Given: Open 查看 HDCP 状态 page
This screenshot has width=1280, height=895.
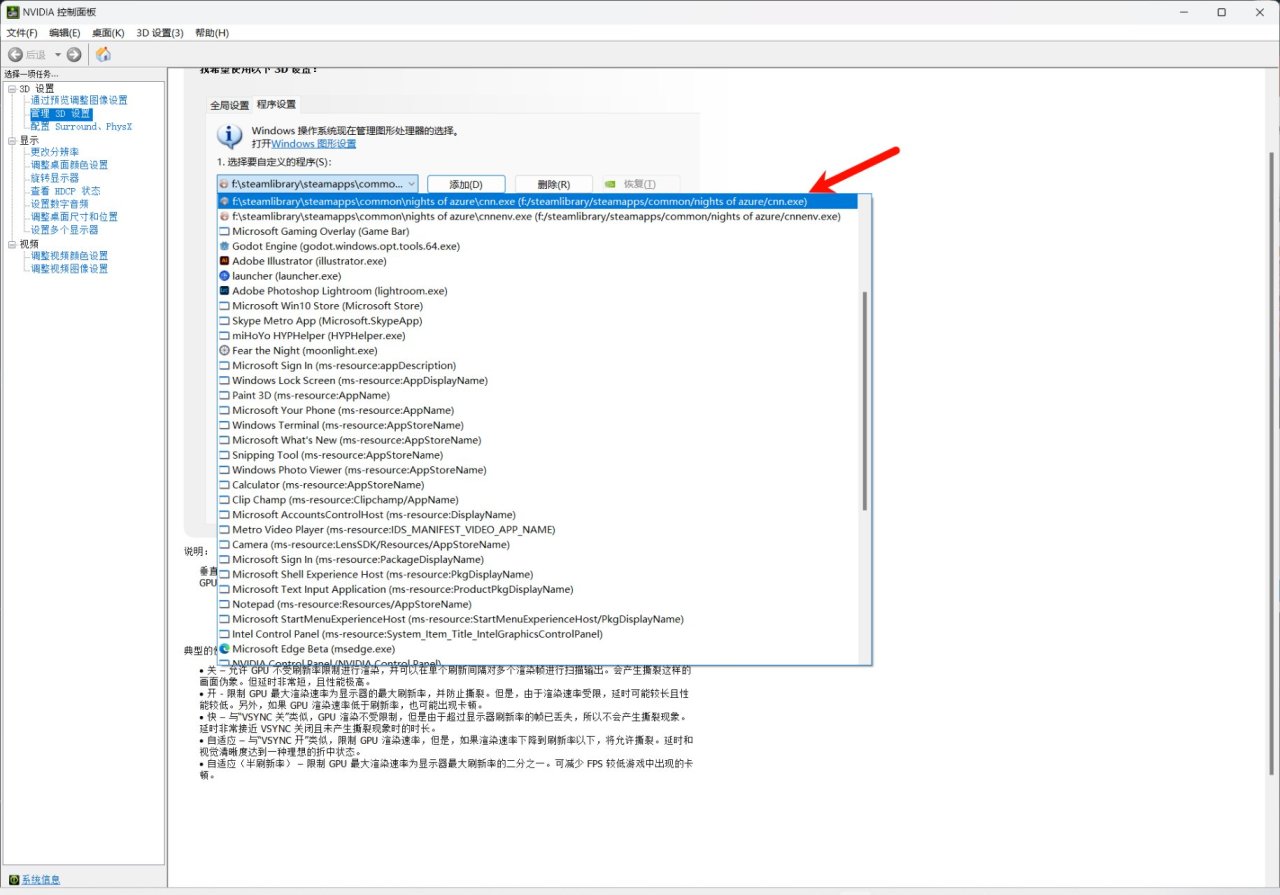Looking at the screenshot, I should pos(65,191).
